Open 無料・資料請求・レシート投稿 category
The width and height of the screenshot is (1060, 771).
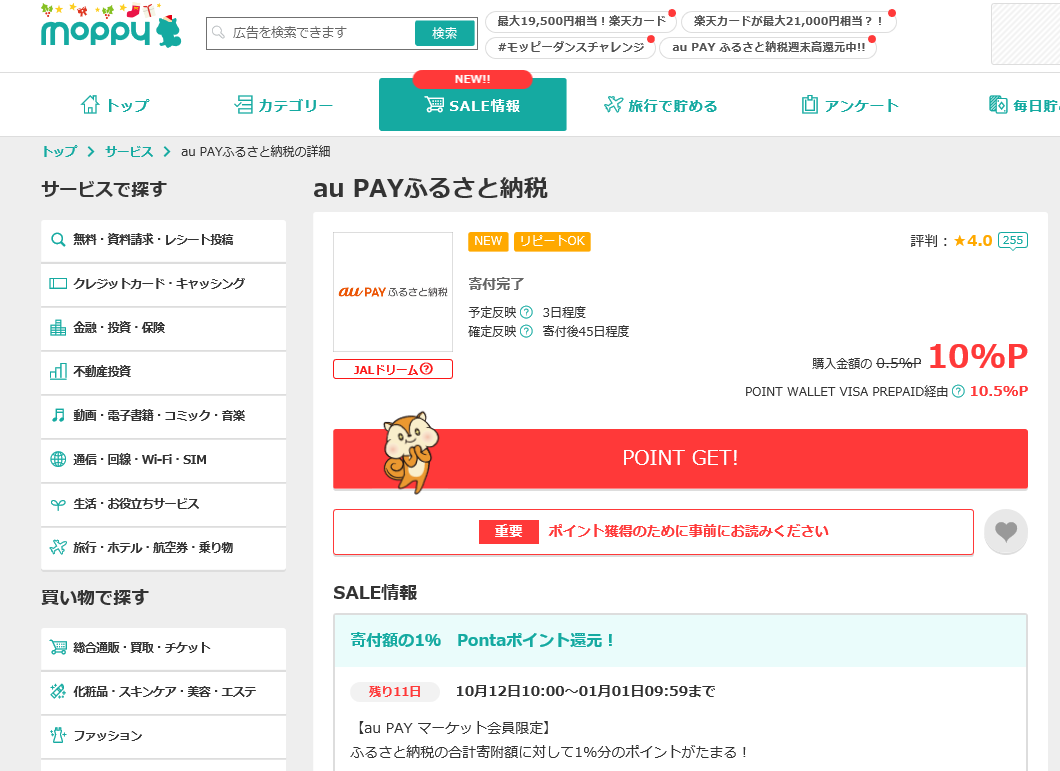(164, 240)
